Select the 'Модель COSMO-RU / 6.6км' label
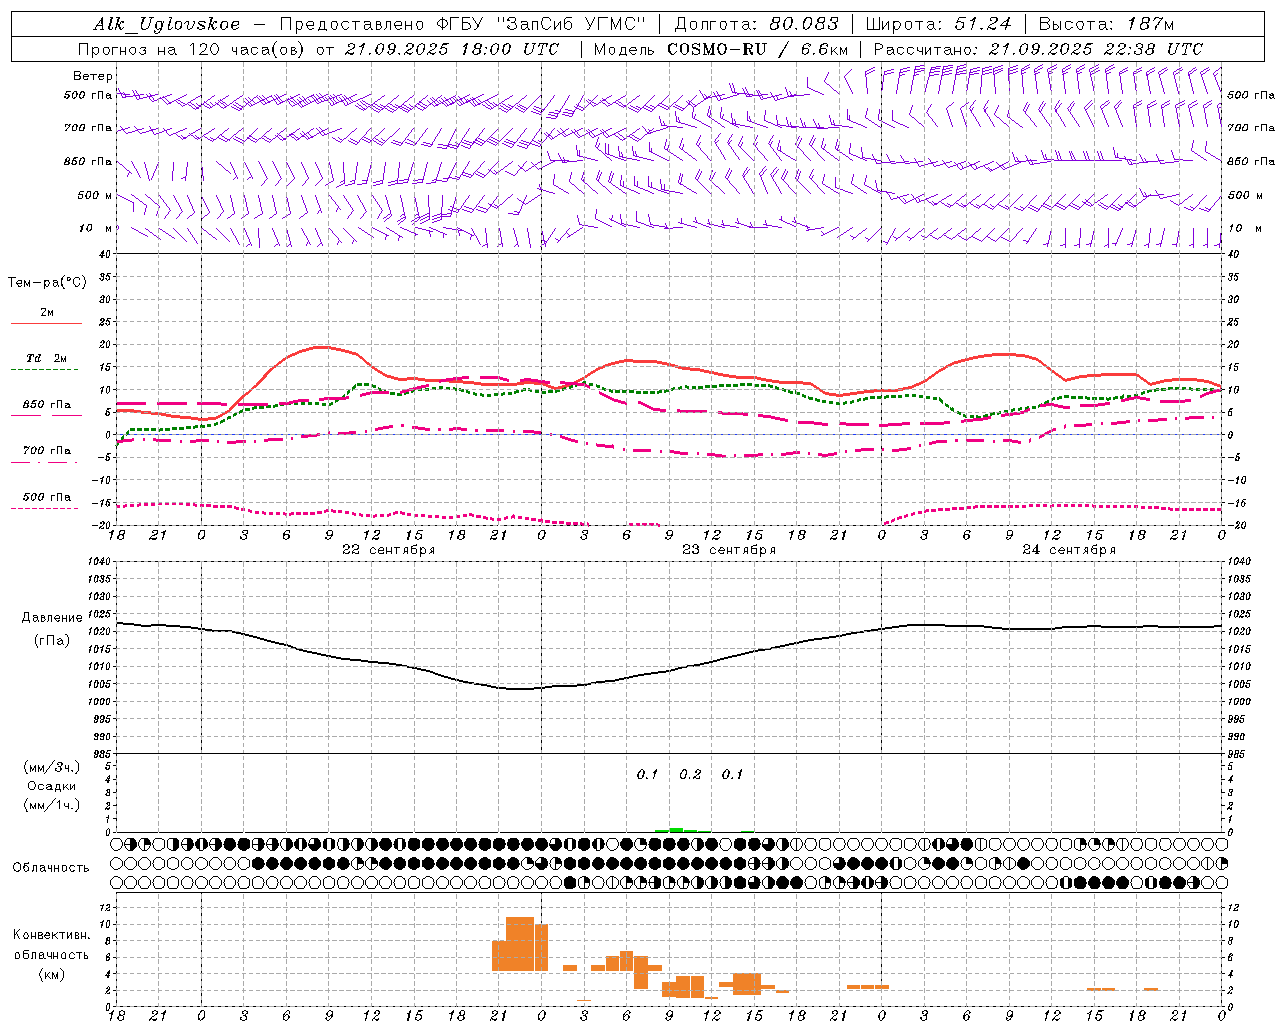This screenshot has width=1280, height=1024. coord(721,49)
